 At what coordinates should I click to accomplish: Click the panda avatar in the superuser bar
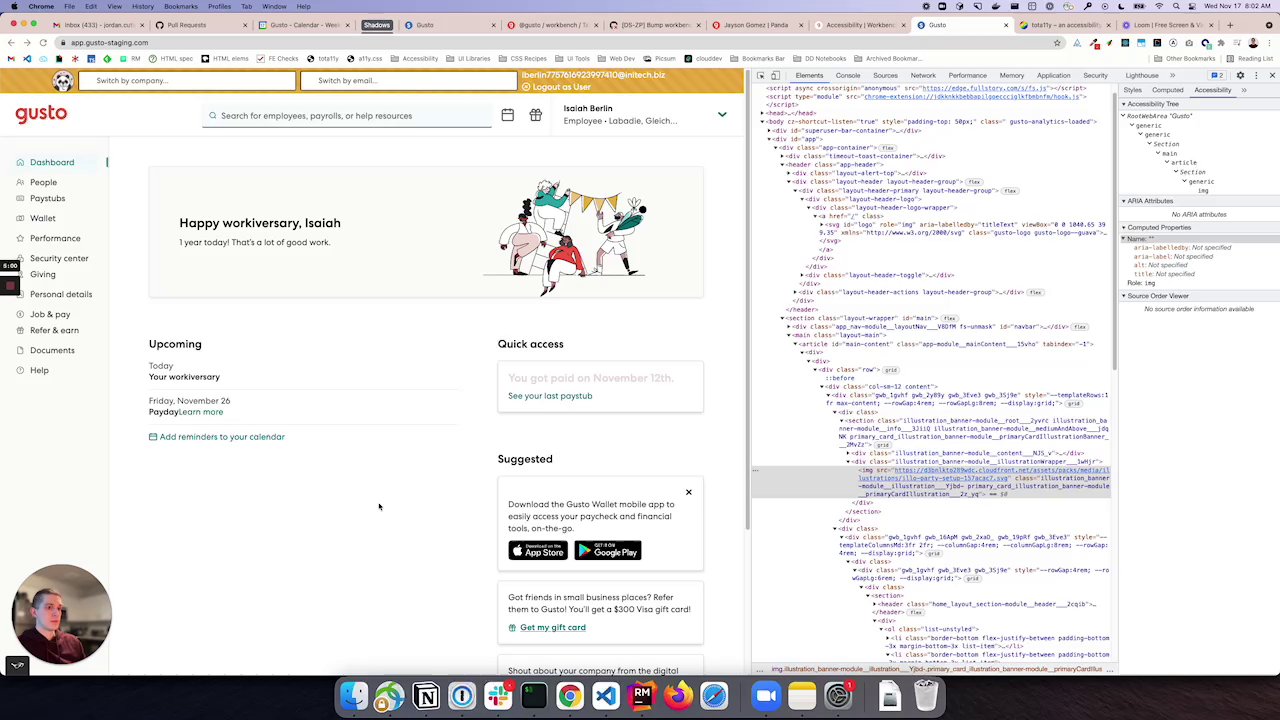click(x=63, y=81)
